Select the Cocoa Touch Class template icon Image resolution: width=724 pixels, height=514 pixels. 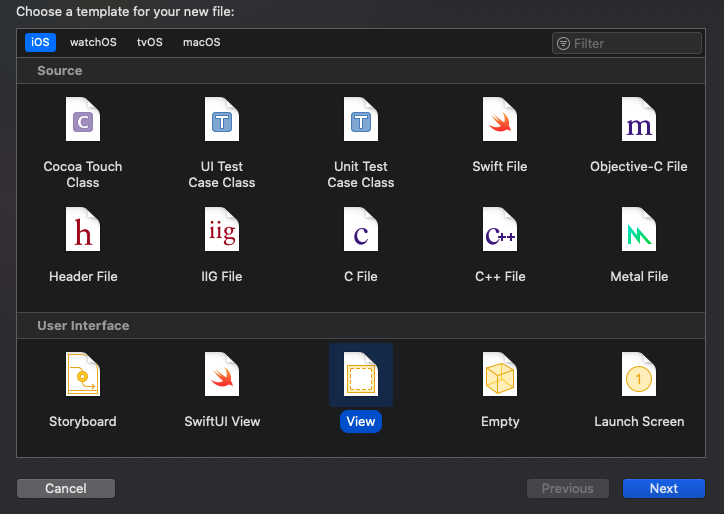pyautogui.click(x=83, y=119)
